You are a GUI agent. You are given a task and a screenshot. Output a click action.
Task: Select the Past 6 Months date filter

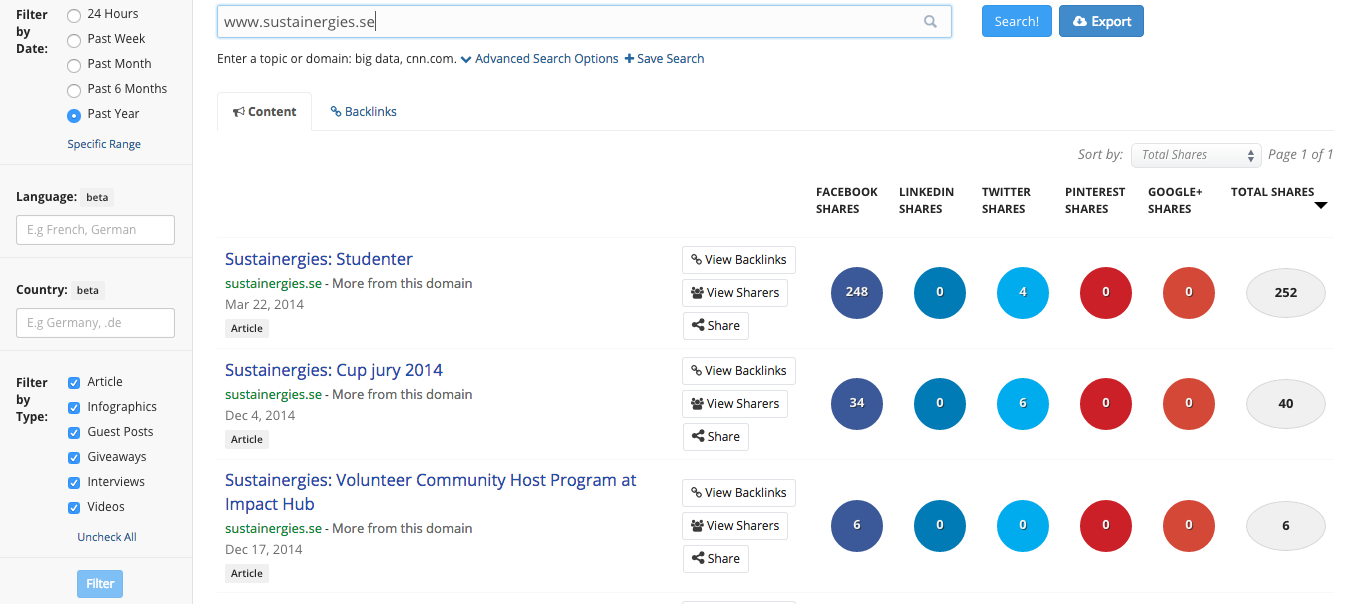click(74, 90)
